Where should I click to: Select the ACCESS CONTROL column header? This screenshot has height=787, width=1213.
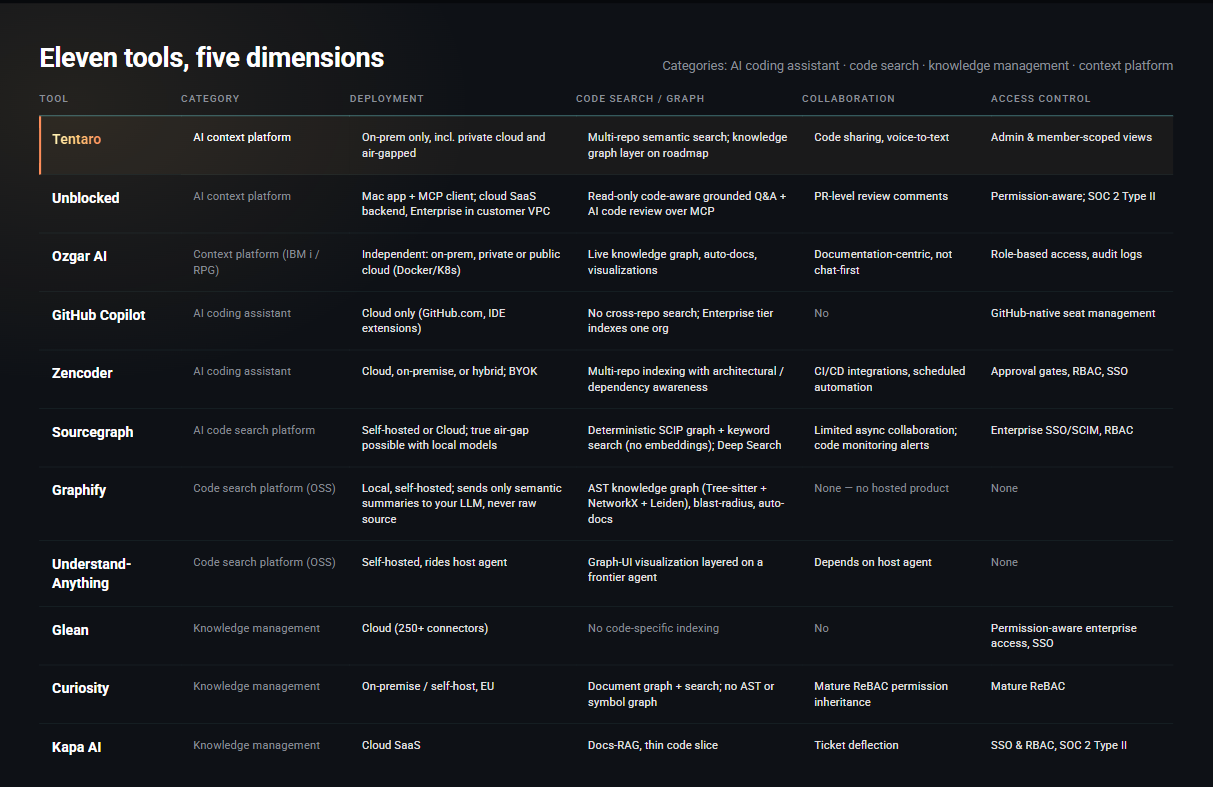tap(1040, 99)
